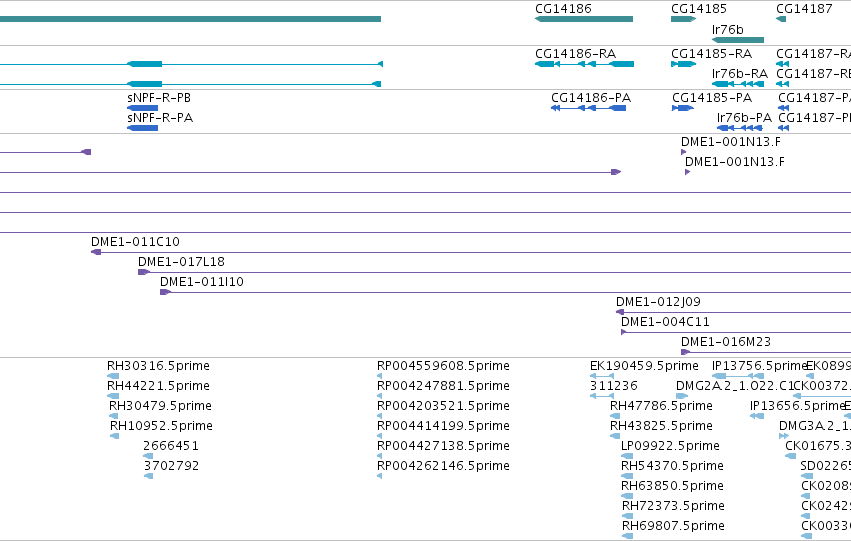This screenshot has height=541, width=851.
Task: Select the Ir76b-PA protein label
Action: click(744, 118)
